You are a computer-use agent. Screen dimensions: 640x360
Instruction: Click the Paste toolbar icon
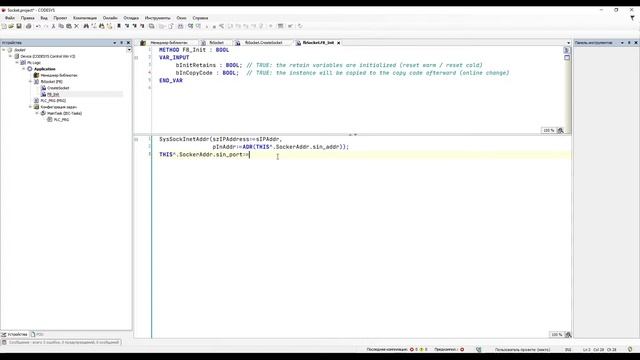point(69,26)
